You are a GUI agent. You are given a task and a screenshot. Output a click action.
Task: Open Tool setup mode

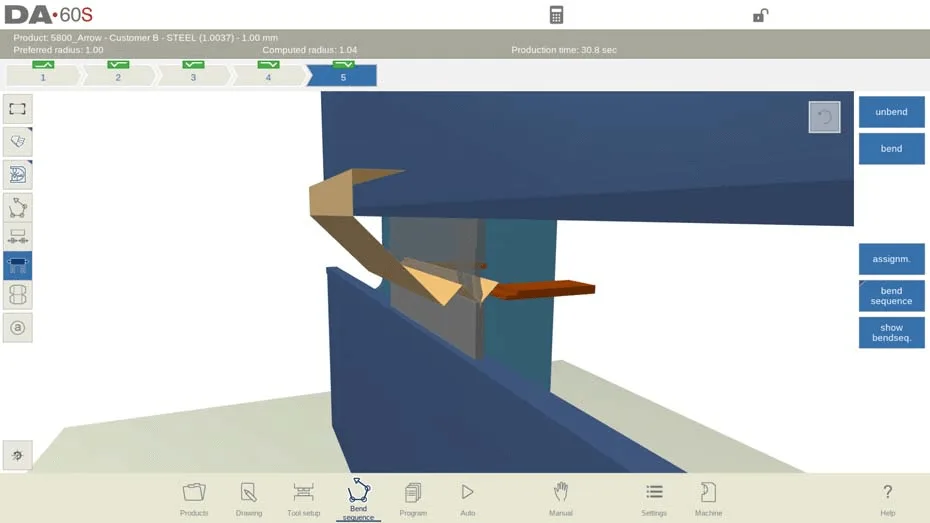[x=304, y=499]
